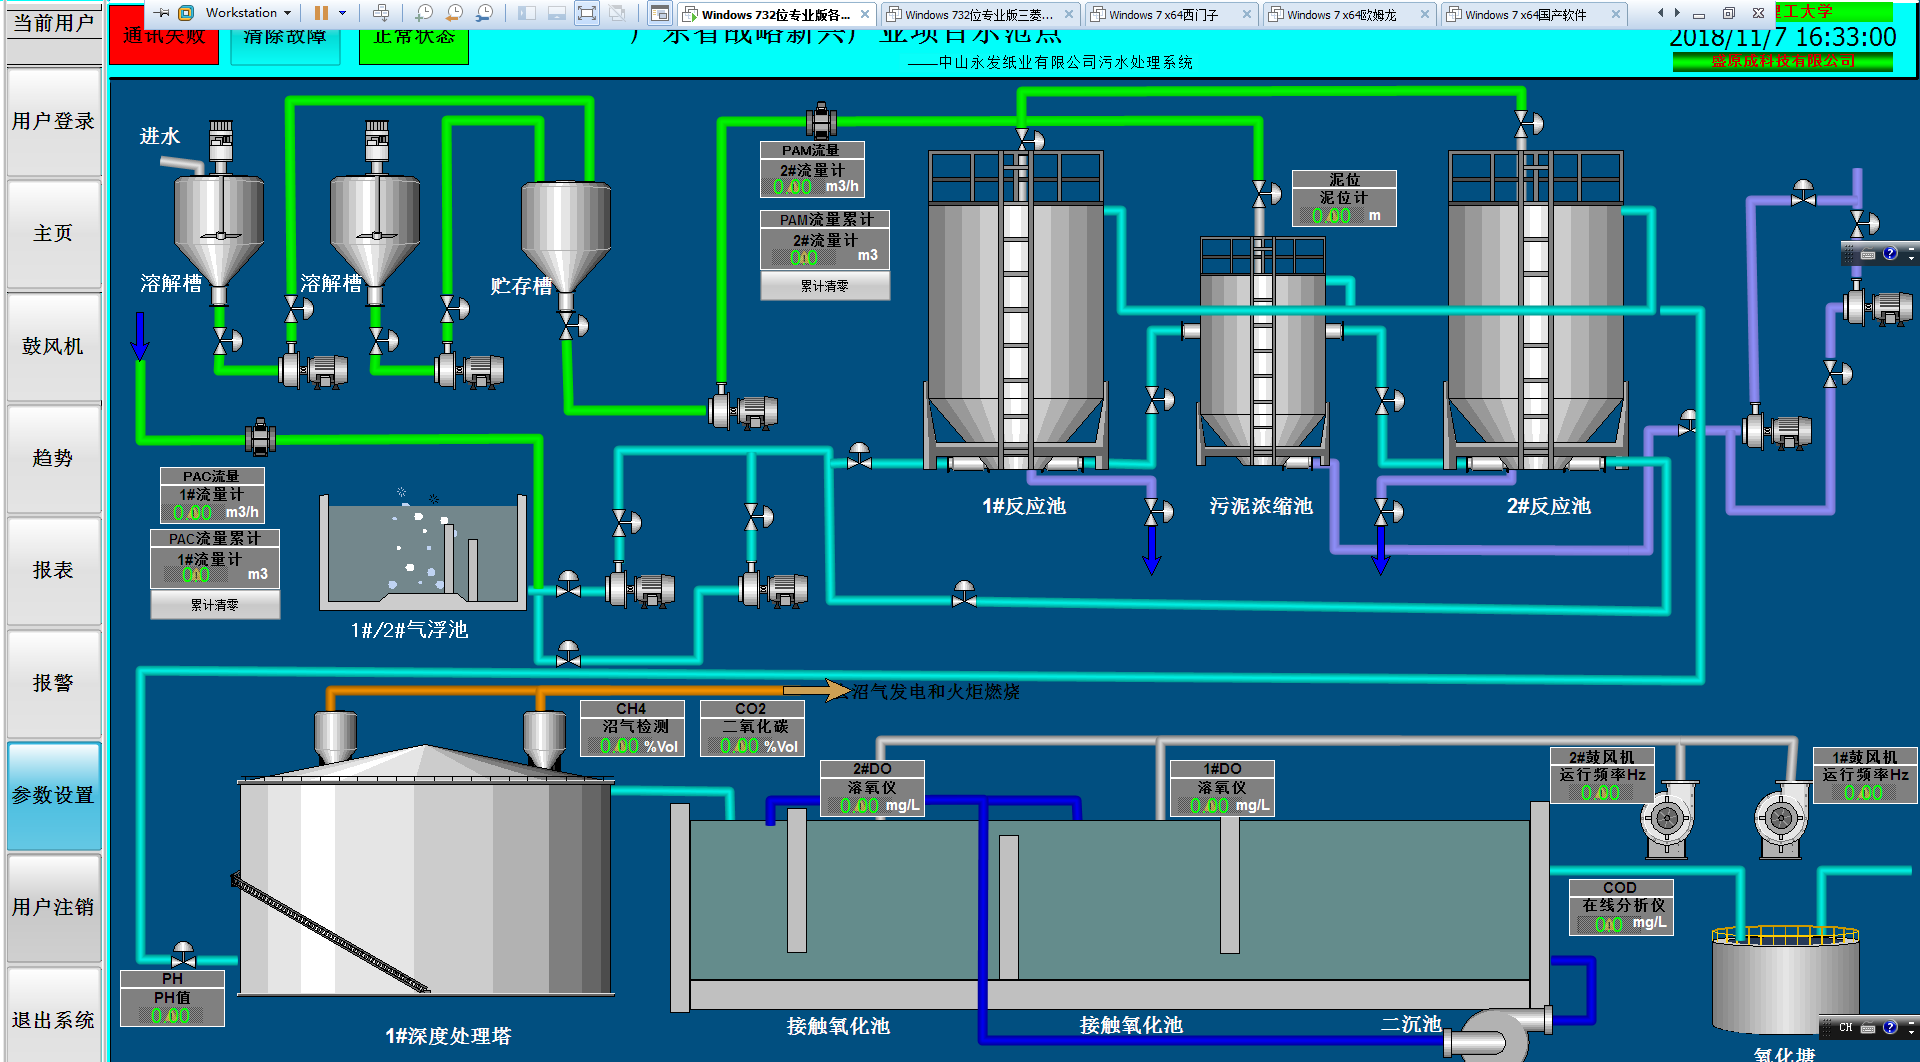This screenshot has height=1062, width=1920.
Task: Click the Send Ctrl+Alt+Del toolbar icon
Action: coord(381,13)
